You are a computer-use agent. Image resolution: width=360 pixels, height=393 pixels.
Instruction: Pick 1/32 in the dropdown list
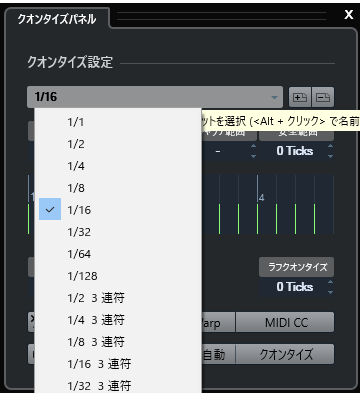(118, 232)
